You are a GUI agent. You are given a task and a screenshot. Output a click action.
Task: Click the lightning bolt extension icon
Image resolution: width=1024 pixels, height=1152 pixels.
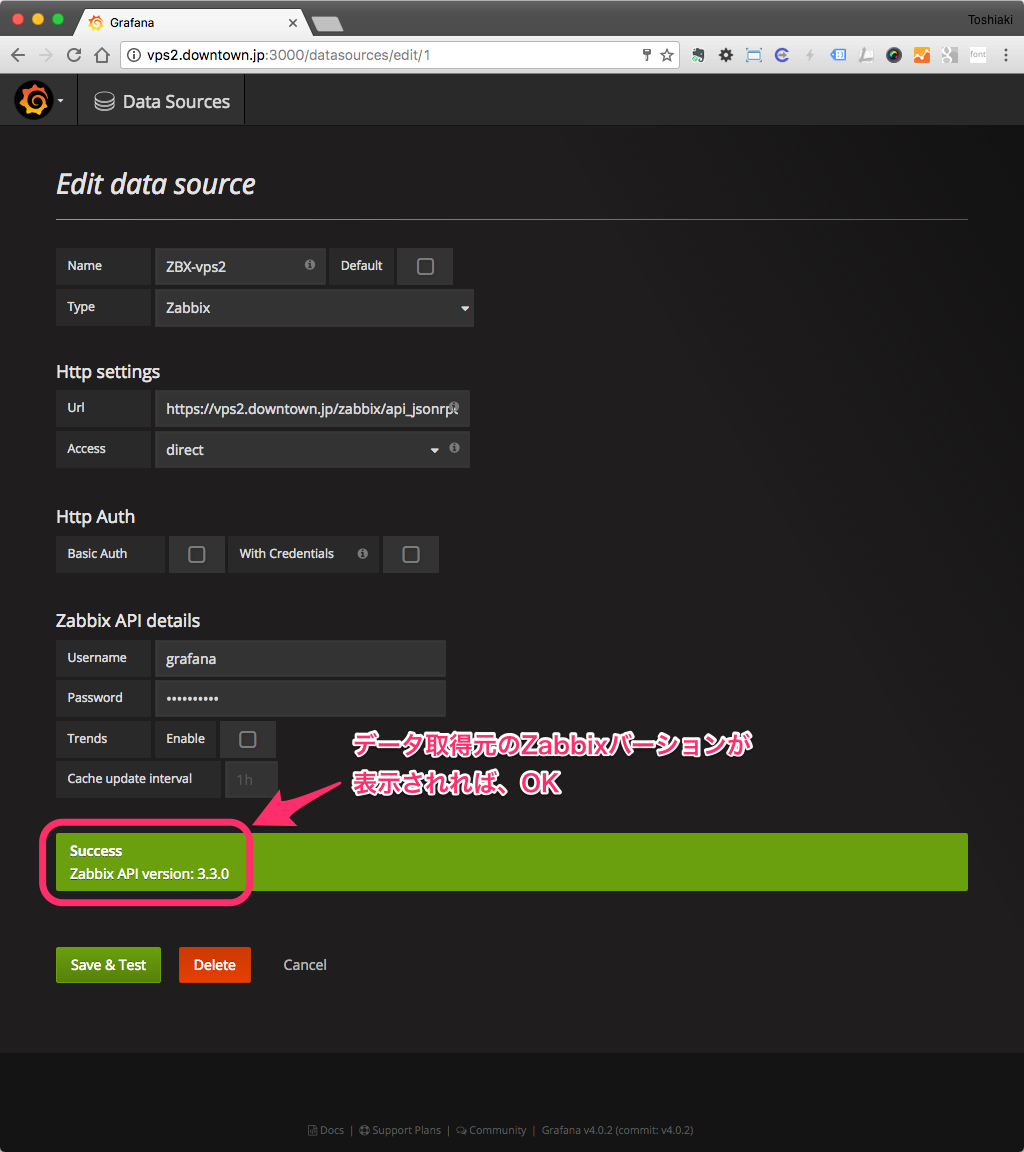click(x=810, y=55)
